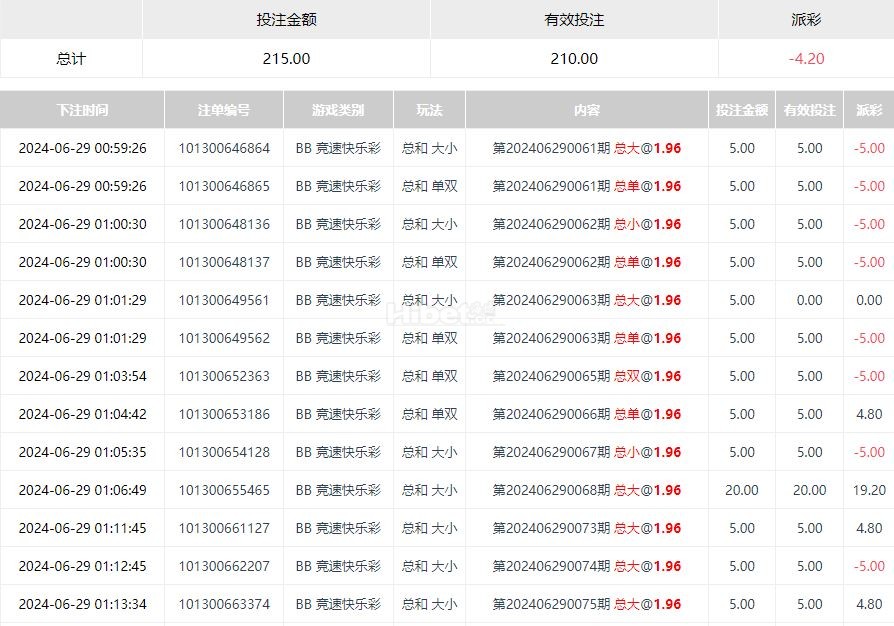Viewport: 894px width, 626px height.
Task: Click the bet time 2024-06-29 01:04:42
Action: coord(83,414)
